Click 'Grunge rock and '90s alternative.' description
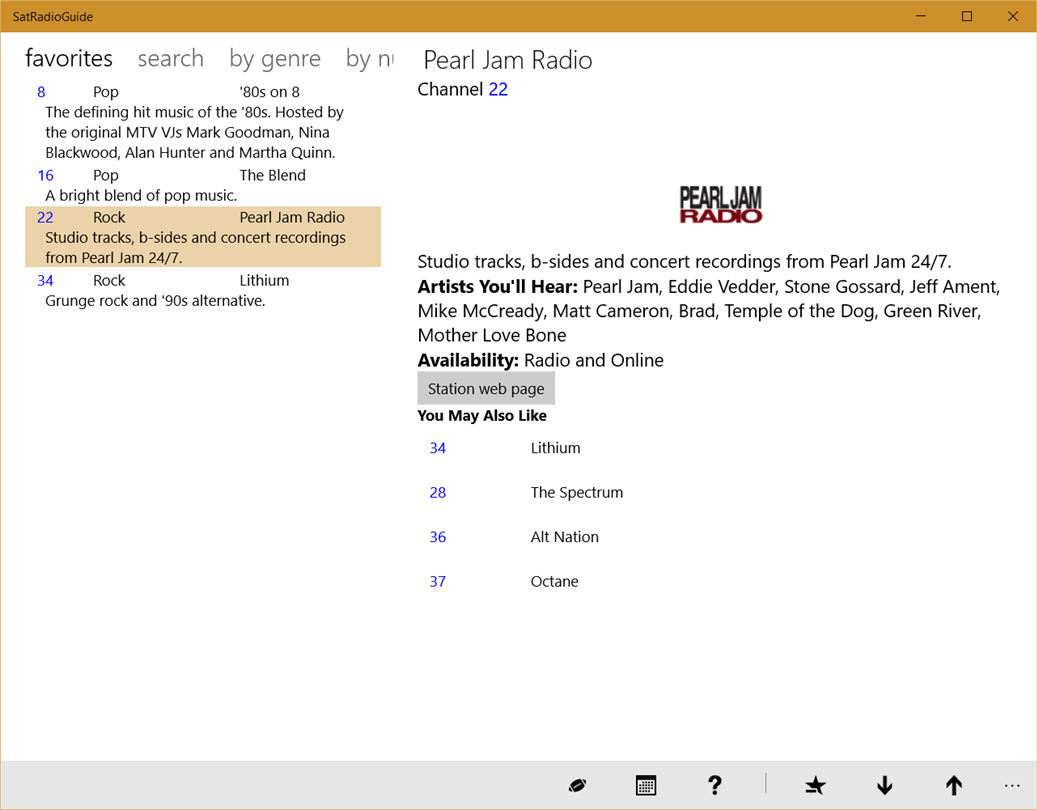 pos(155,301)
